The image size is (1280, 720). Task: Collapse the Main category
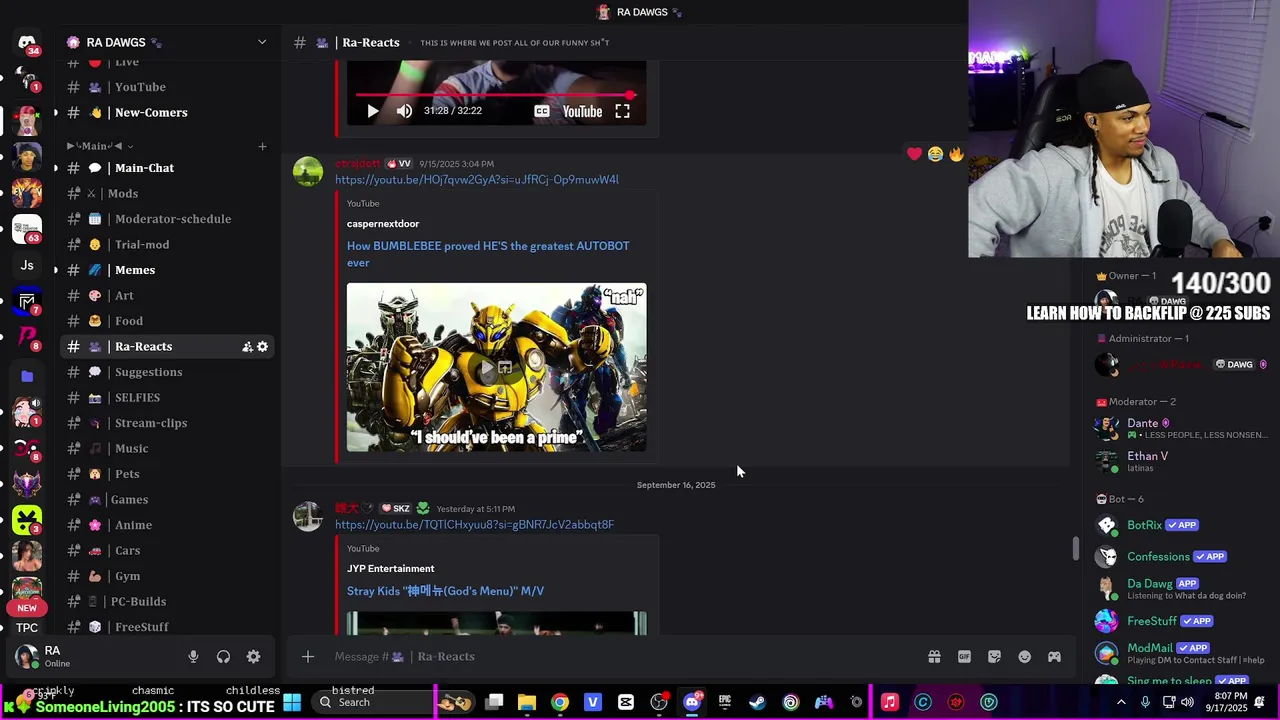click(x=100, y=146)
